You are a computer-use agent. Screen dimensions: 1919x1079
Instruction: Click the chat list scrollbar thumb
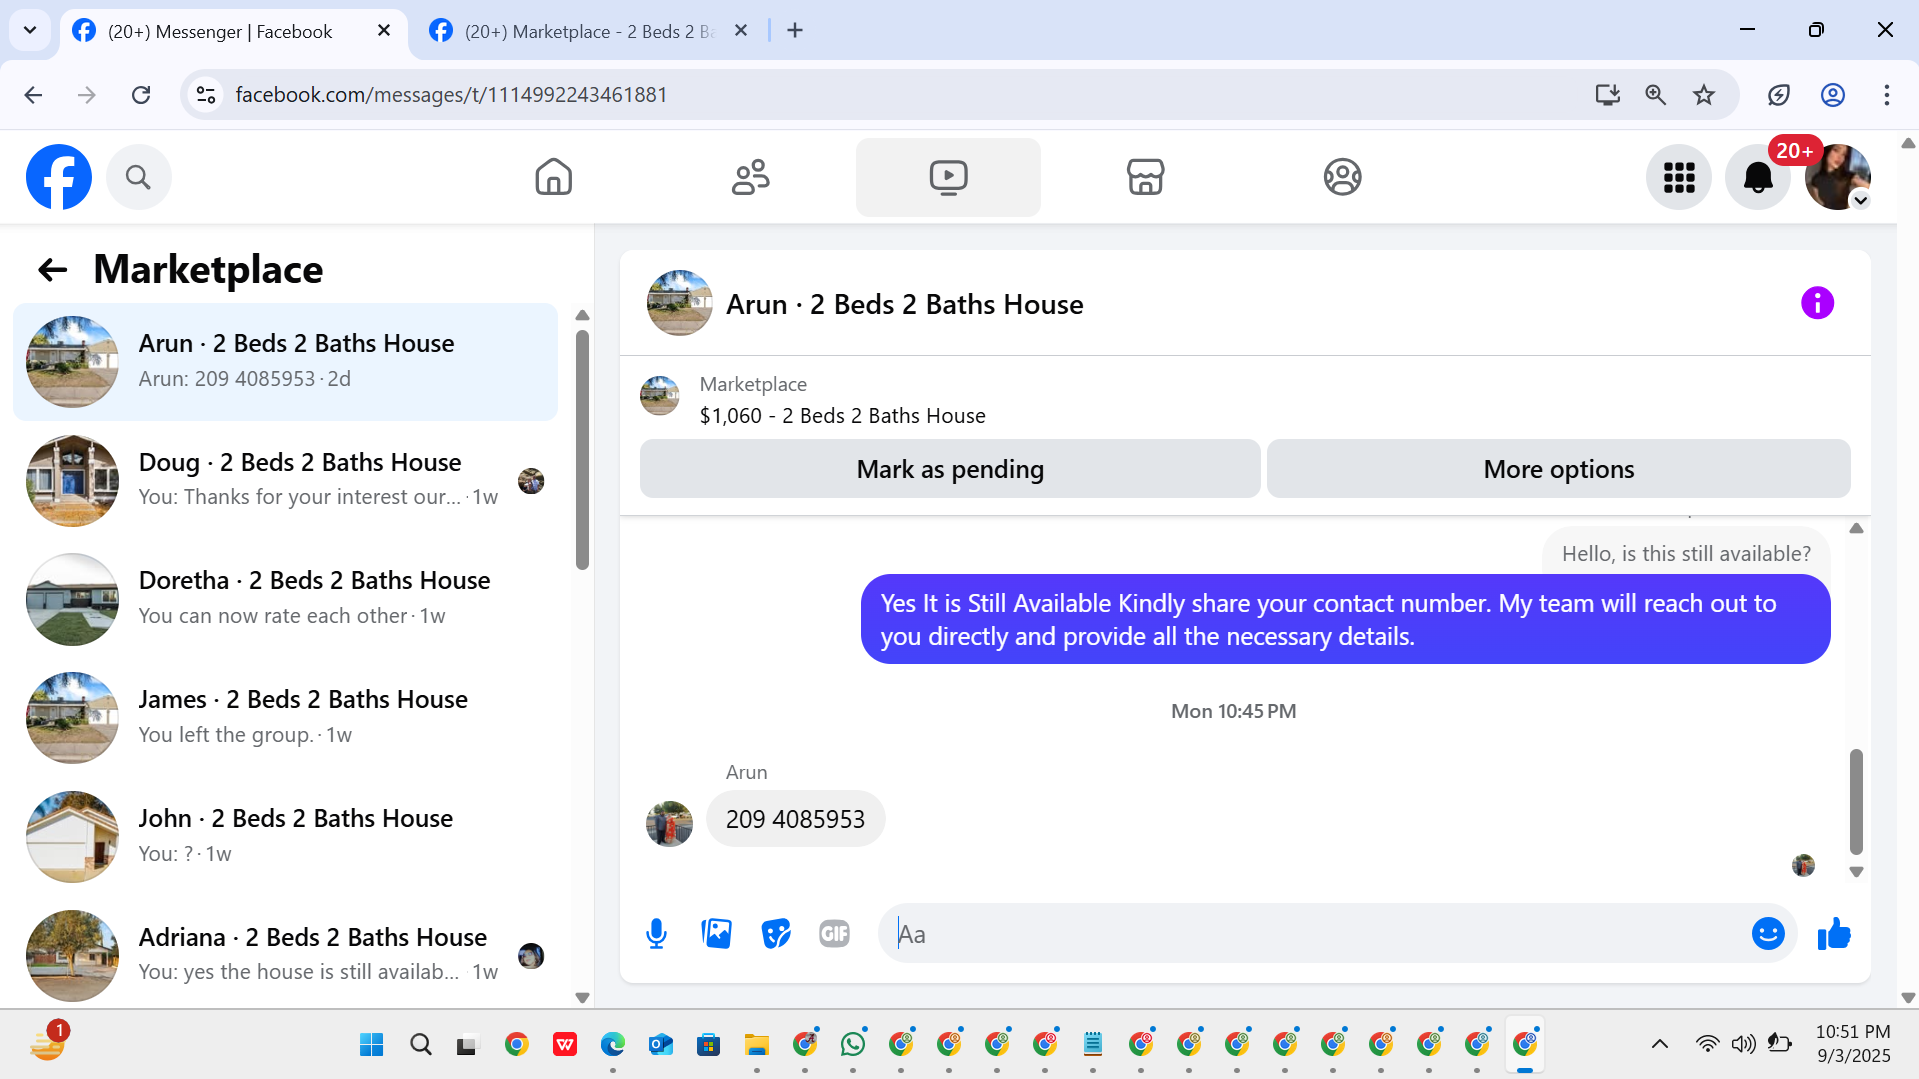tap(582, 450)
